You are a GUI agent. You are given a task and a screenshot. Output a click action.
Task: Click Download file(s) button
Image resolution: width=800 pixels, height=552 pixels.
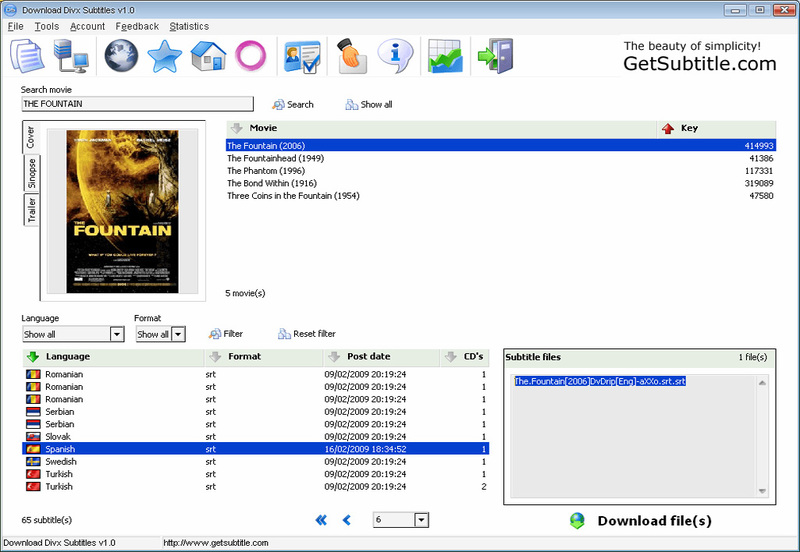click(640, 521)
